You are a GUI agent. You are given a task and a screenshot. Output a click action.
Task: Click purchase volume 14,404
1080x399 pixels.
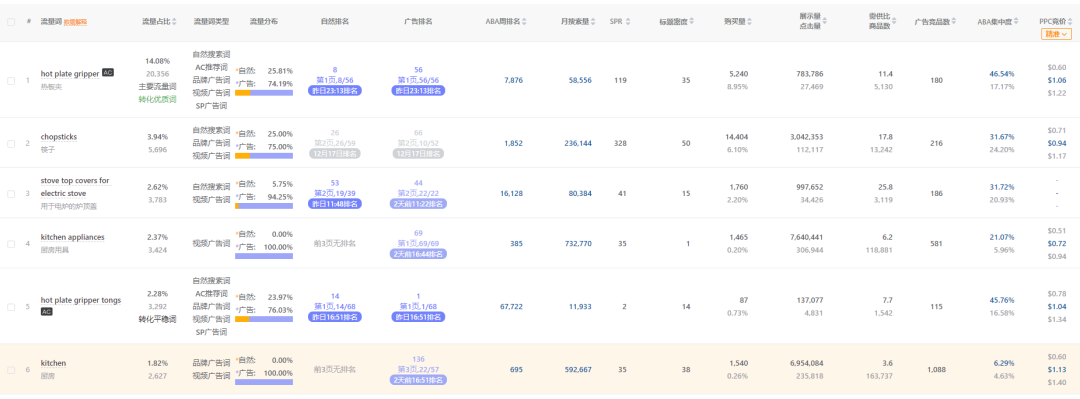737,136
